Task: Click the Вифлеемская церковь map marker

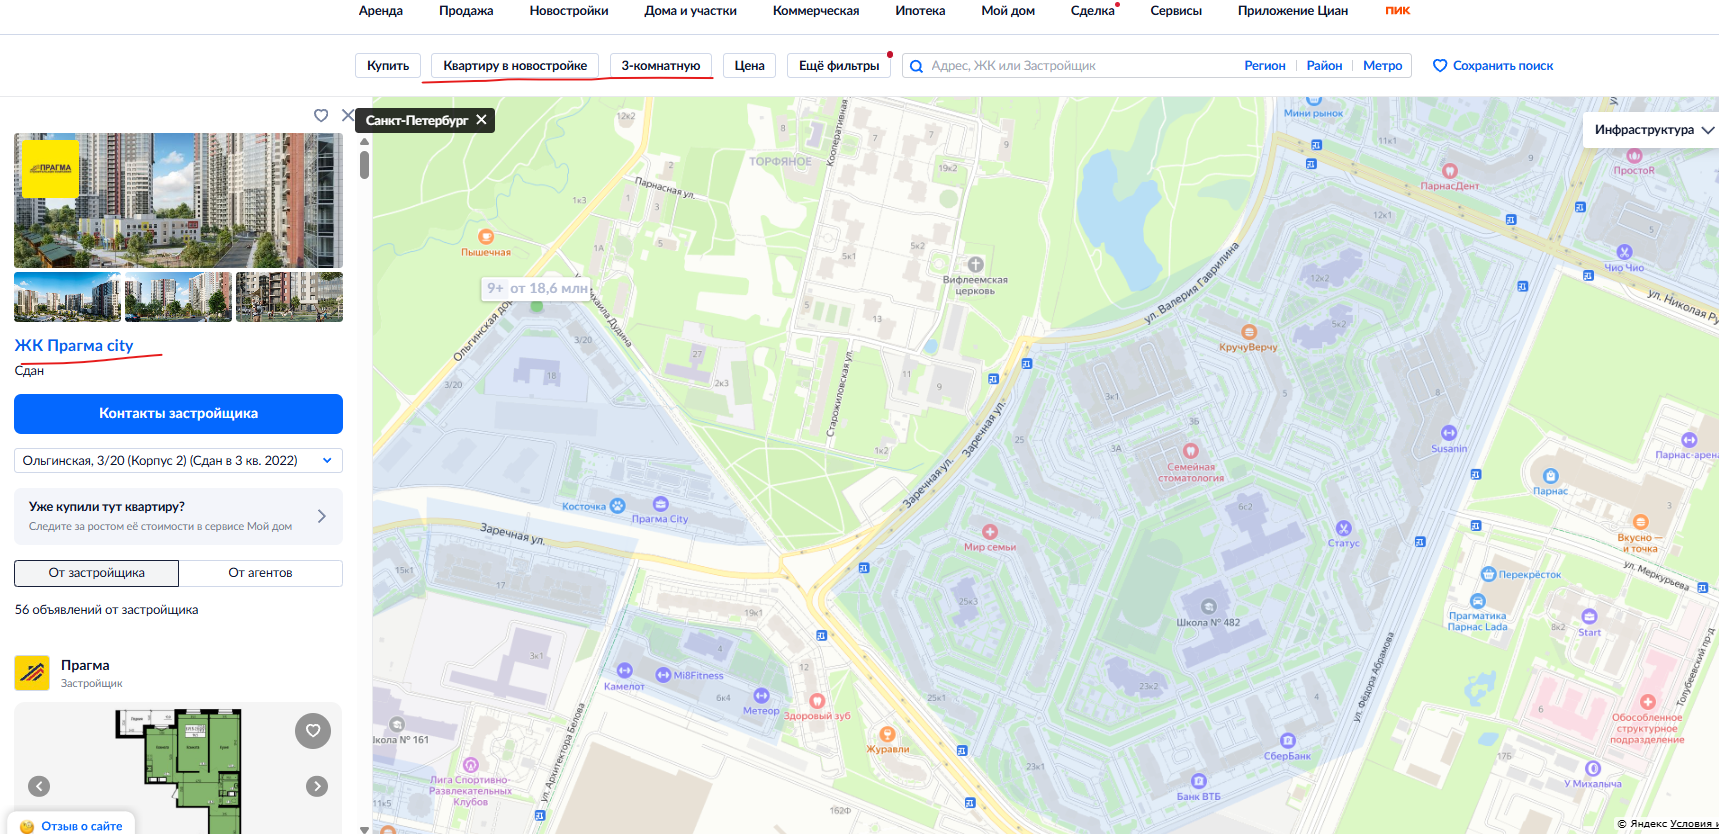Action: coord(975,265)
